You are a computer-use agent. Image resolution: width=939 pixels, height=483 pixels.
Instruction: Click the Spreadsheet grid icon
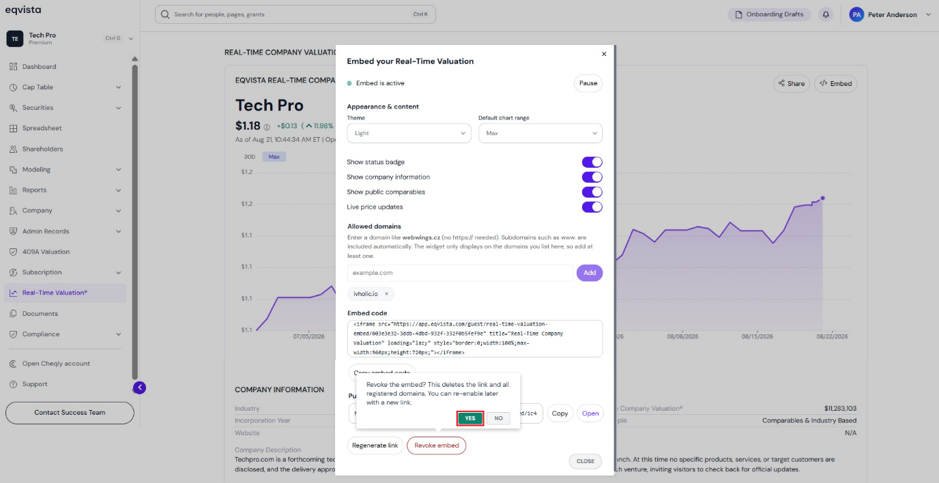(13, 128)
